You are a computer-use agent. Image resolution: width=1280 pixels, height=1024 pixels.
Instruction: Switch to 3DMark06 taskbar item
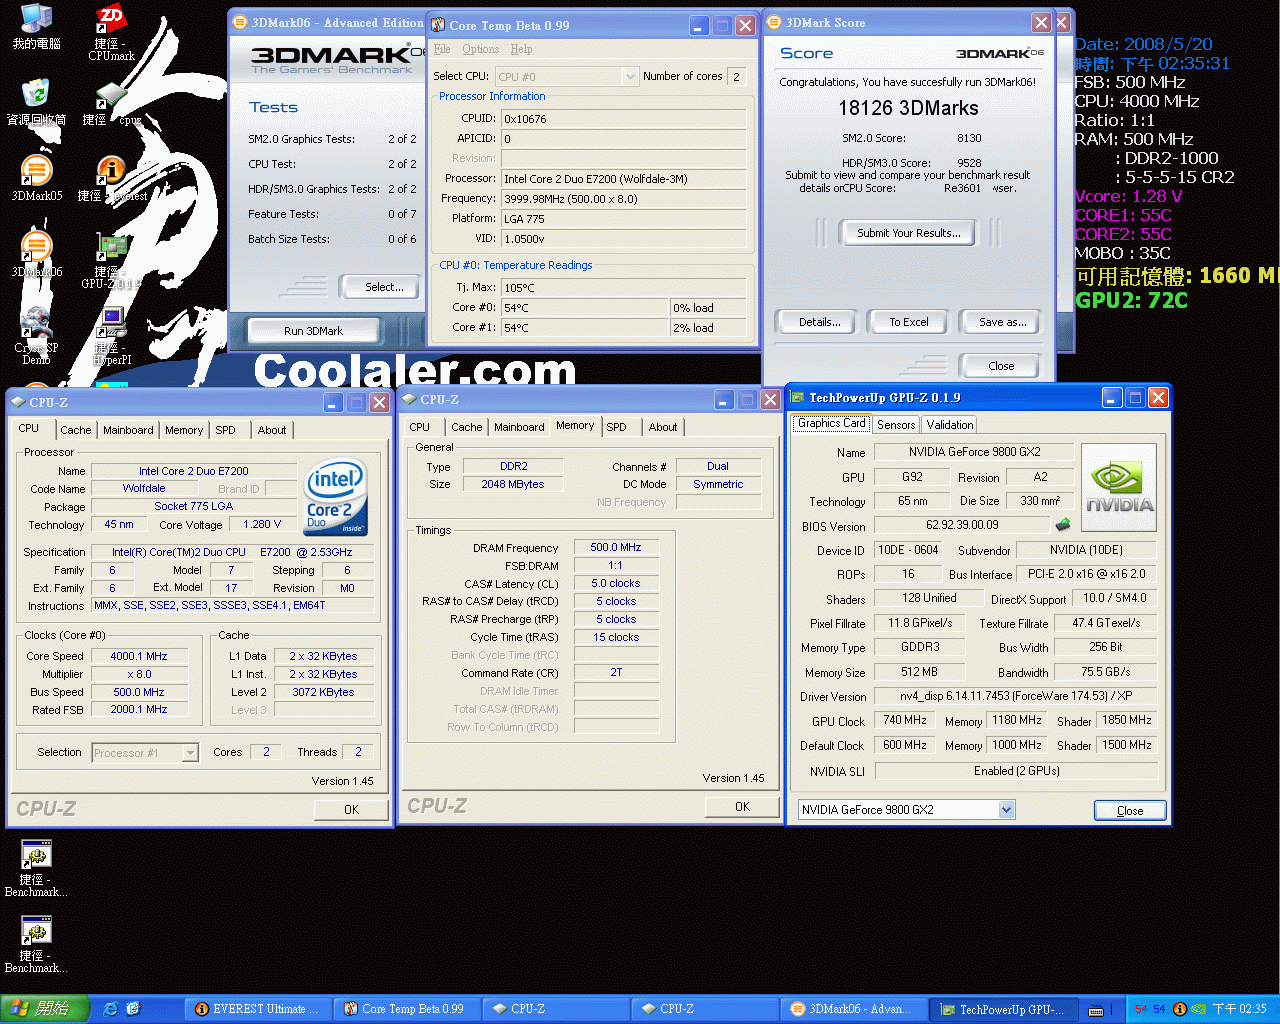point(854,1009)
